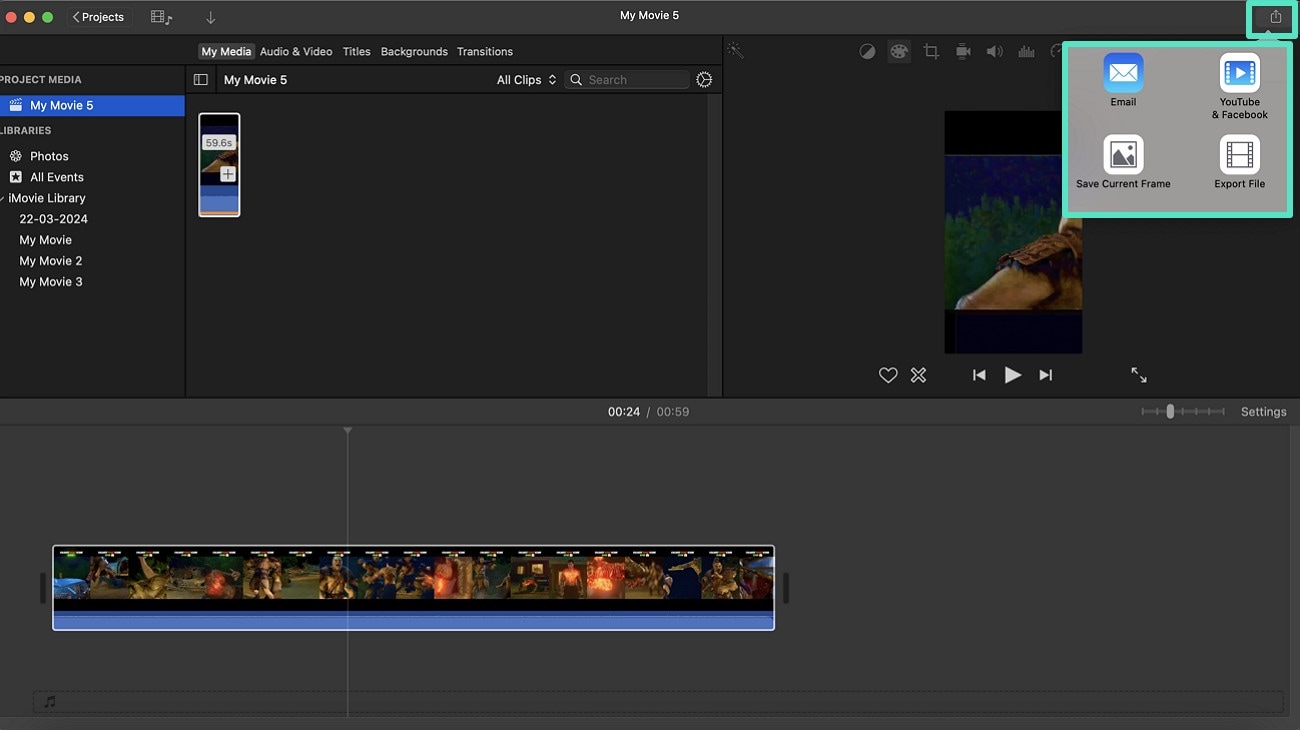Screen dimensions: 1300x730
Task: Open the Color Correction palette tool
Action: [x=899, y=51]
